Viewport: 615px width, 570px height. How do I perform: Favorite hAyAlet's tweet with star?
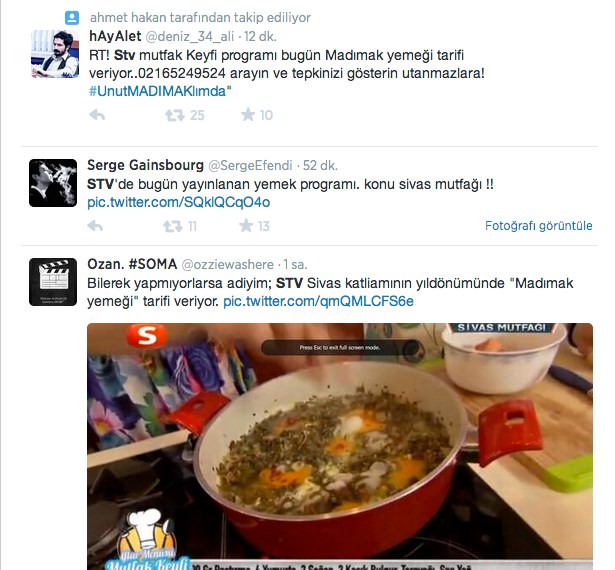coord(247,115)
